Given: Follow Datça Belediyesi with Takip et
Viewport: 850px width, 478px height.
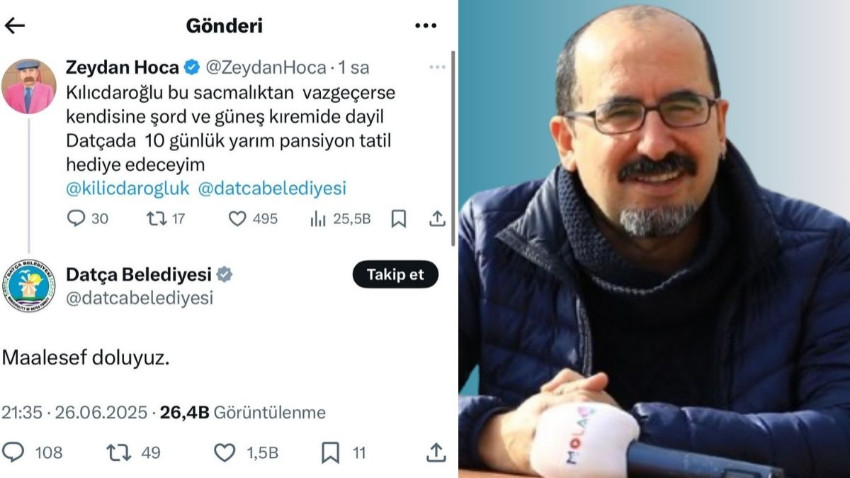Looking at the screenshot, I should 395,274.
